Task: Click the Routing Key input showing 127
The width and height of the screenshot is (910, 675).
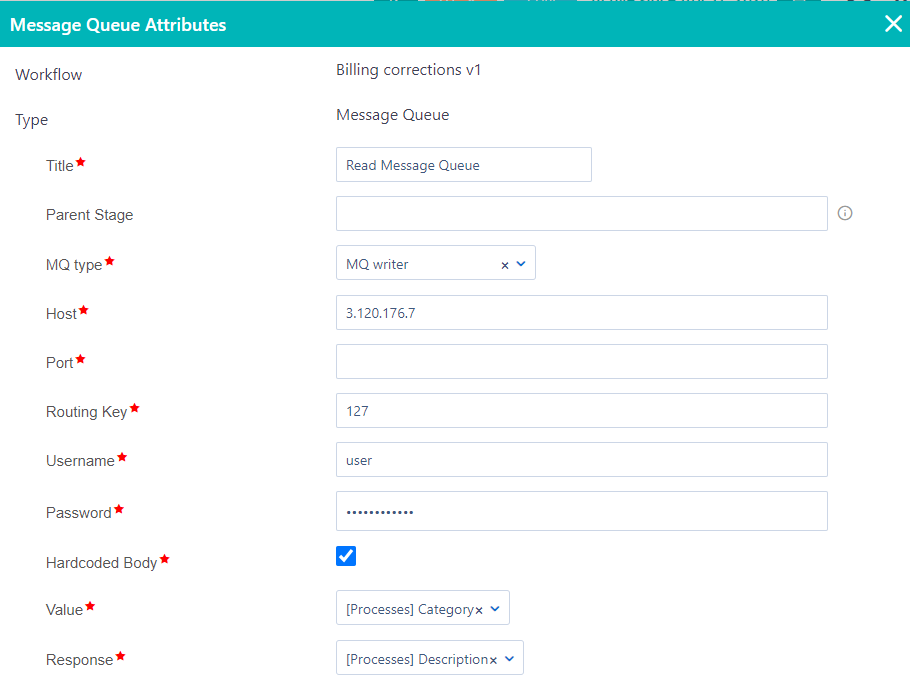Action: click(581, 410)
